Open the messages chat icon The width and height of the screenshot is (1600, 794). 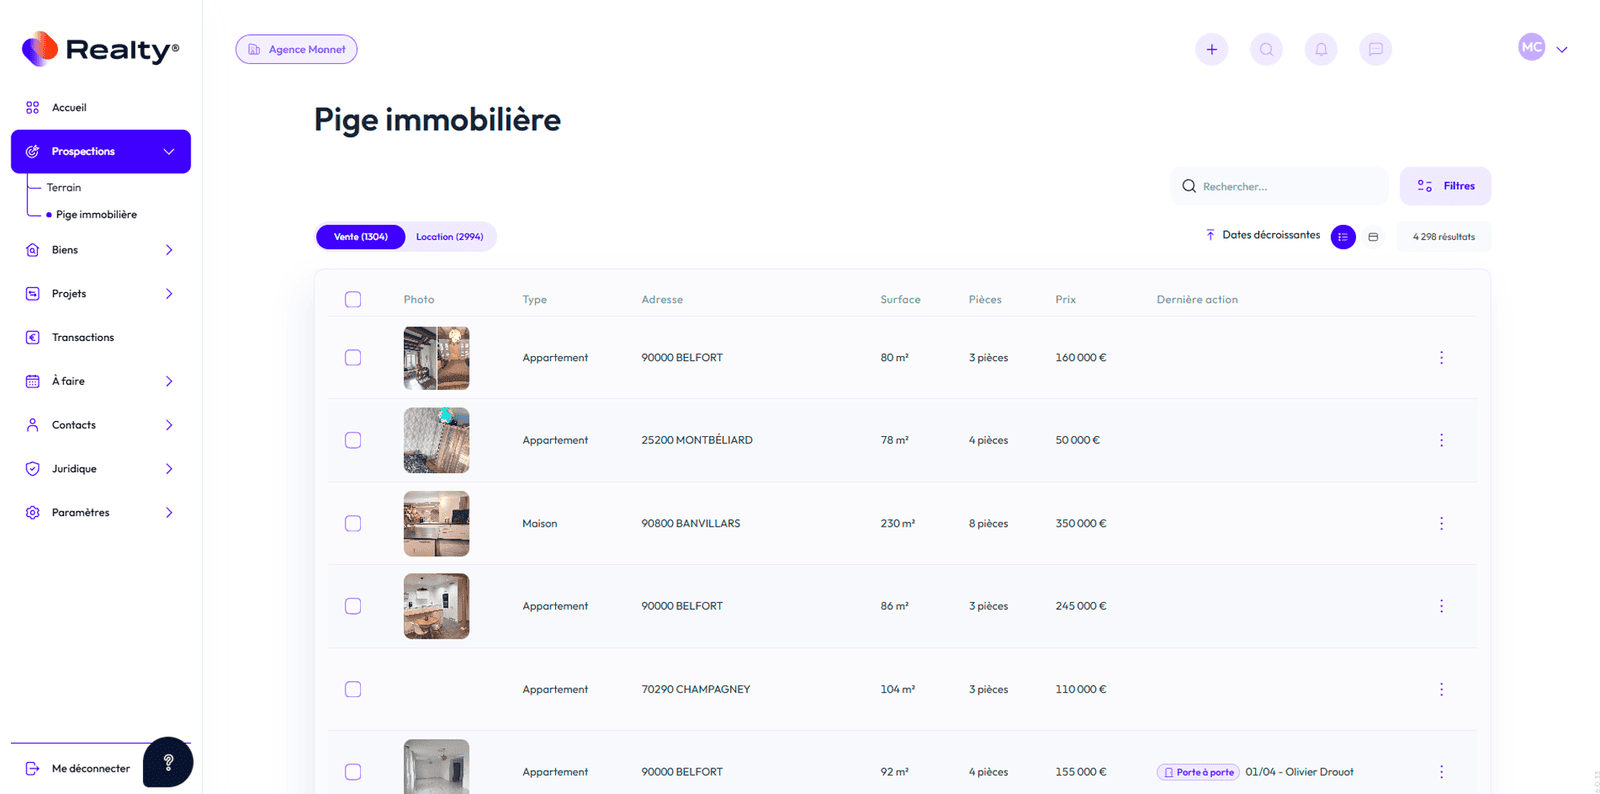(x=1375, y=49)
